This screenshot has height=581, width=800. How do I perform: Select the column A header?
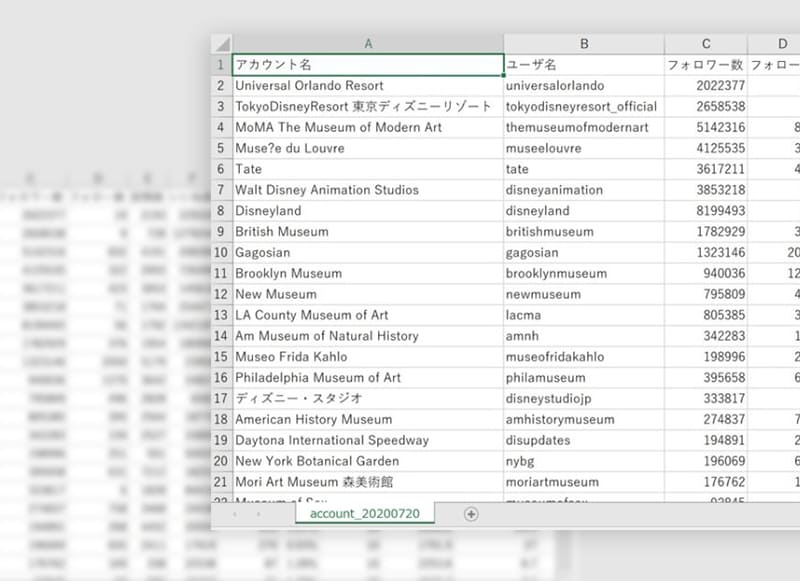(x=368, y=43)
